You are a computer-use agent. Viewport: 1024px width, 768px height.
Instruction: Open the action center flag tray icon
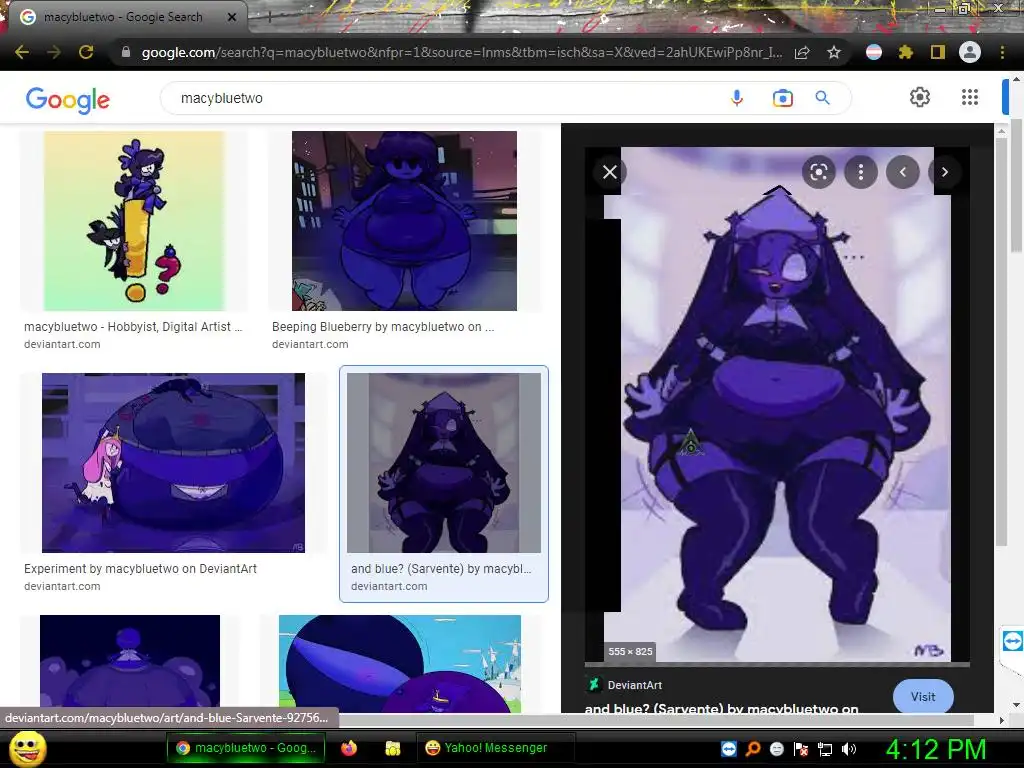801,749
